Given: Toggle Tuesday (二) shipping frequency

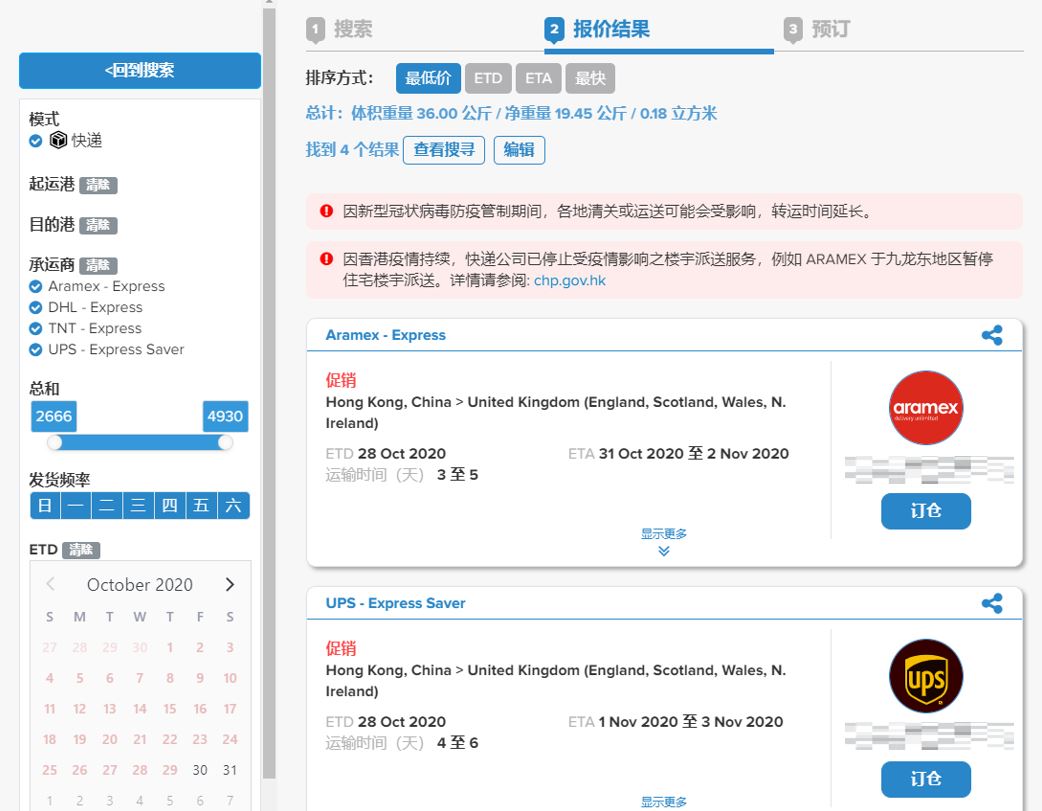Looking at the screenshot, I should tap(108, 505).
